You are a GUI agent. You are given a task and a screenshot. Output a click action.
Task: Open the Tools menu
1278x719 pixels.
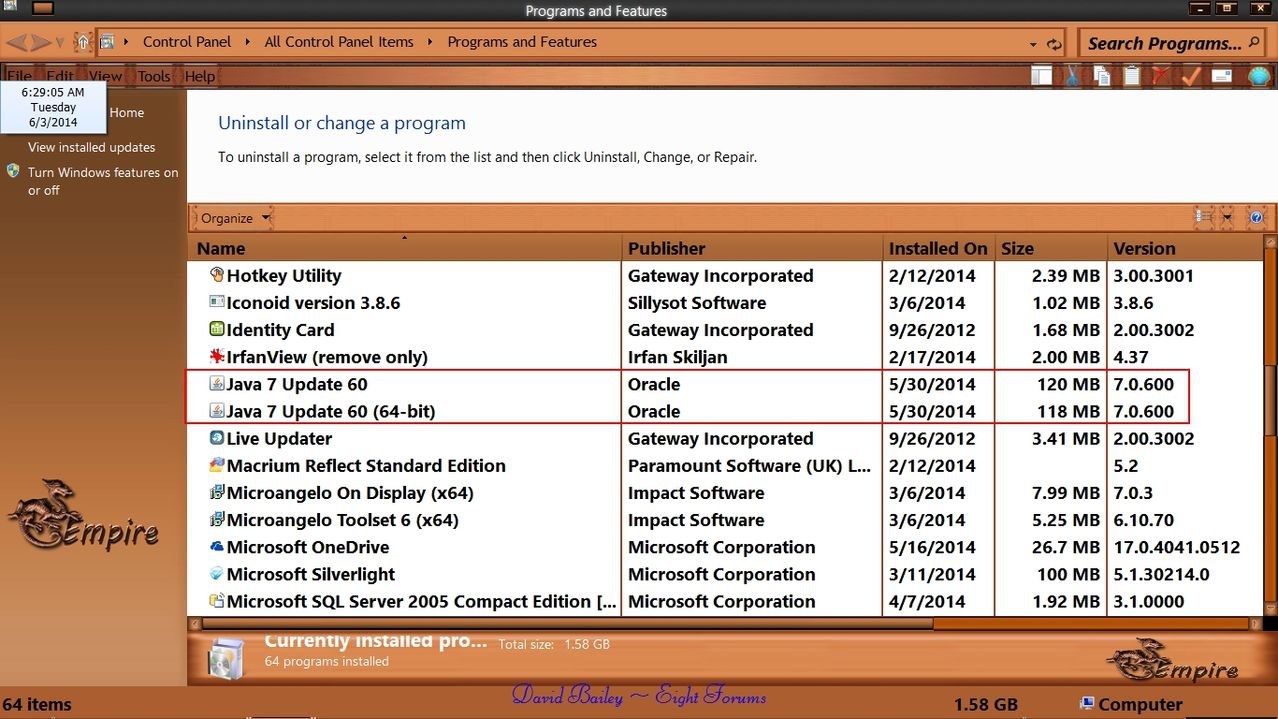point(153,75)
